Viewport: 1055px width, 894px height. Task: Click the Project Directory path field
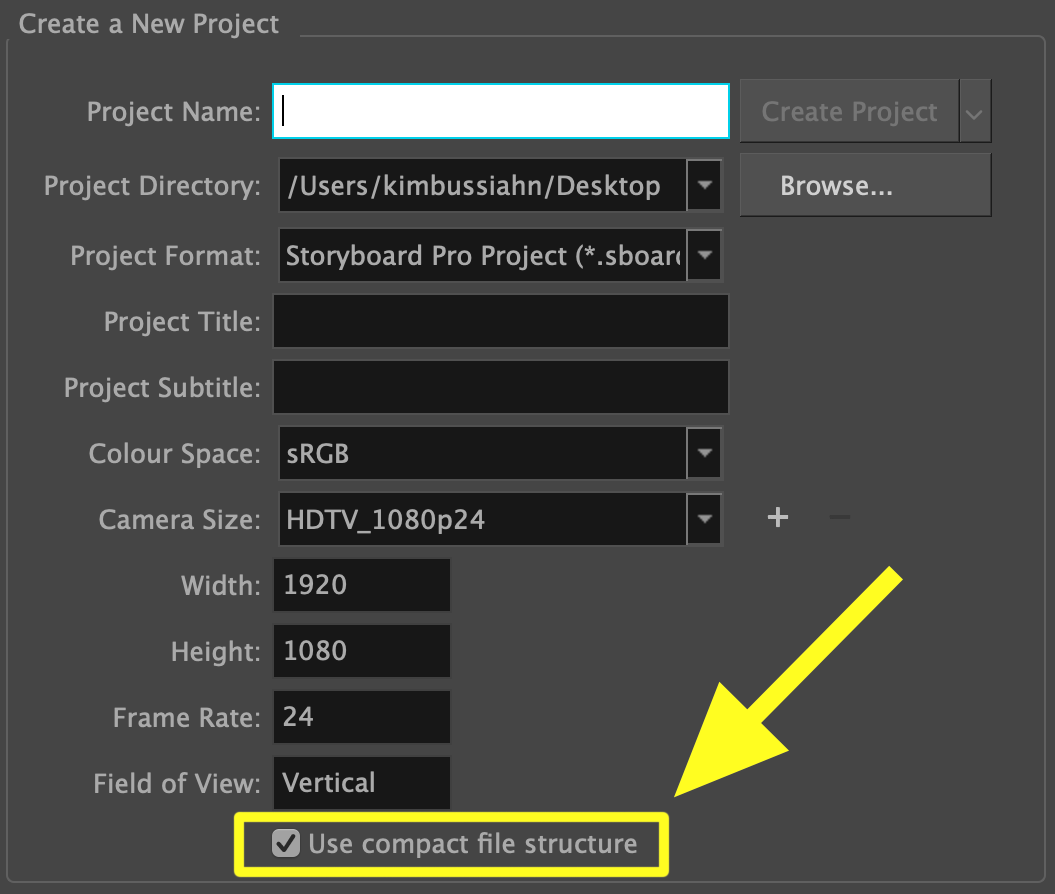(482, 186)
